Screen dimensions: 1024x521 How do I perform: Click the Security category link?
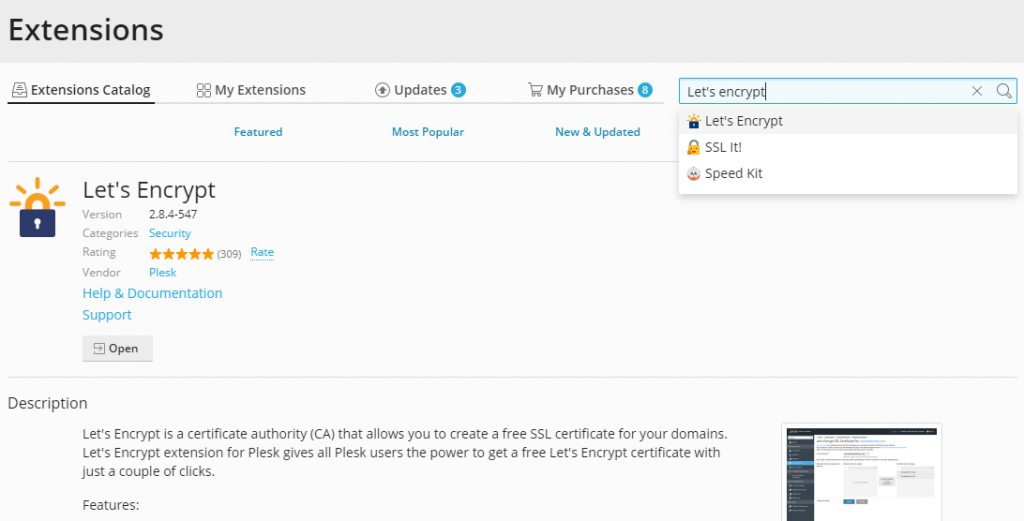(x=170, y=233)
